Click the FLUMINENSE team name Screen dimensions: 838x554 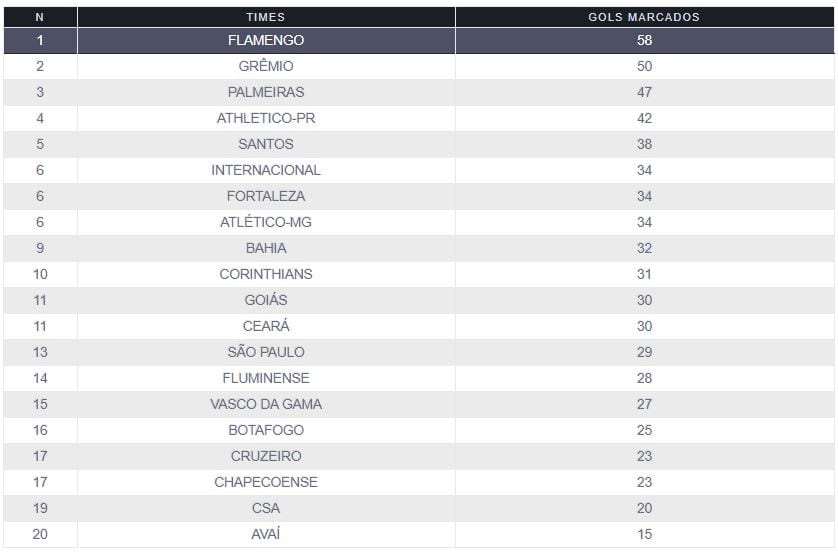(x=266, y=378)
